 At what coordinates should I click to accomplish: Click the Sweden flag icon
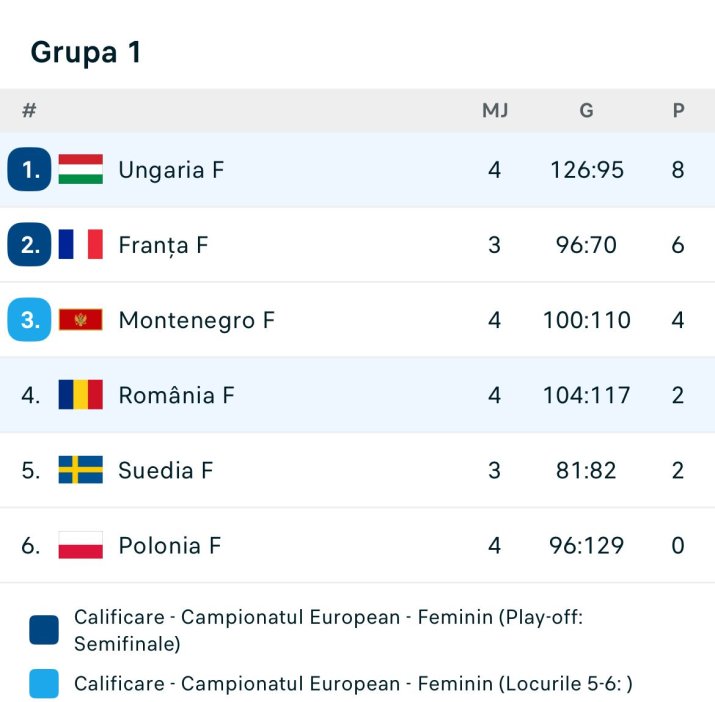click(81, 469)
